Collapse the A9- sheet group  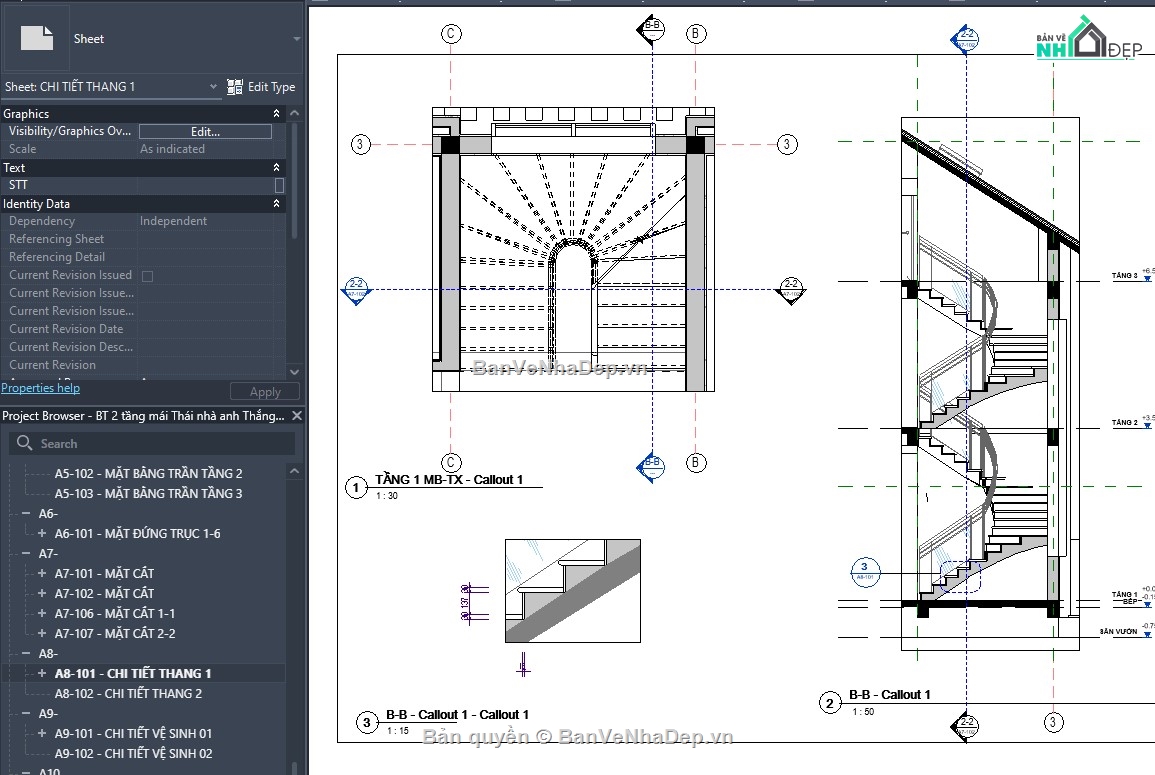[26, 712]
